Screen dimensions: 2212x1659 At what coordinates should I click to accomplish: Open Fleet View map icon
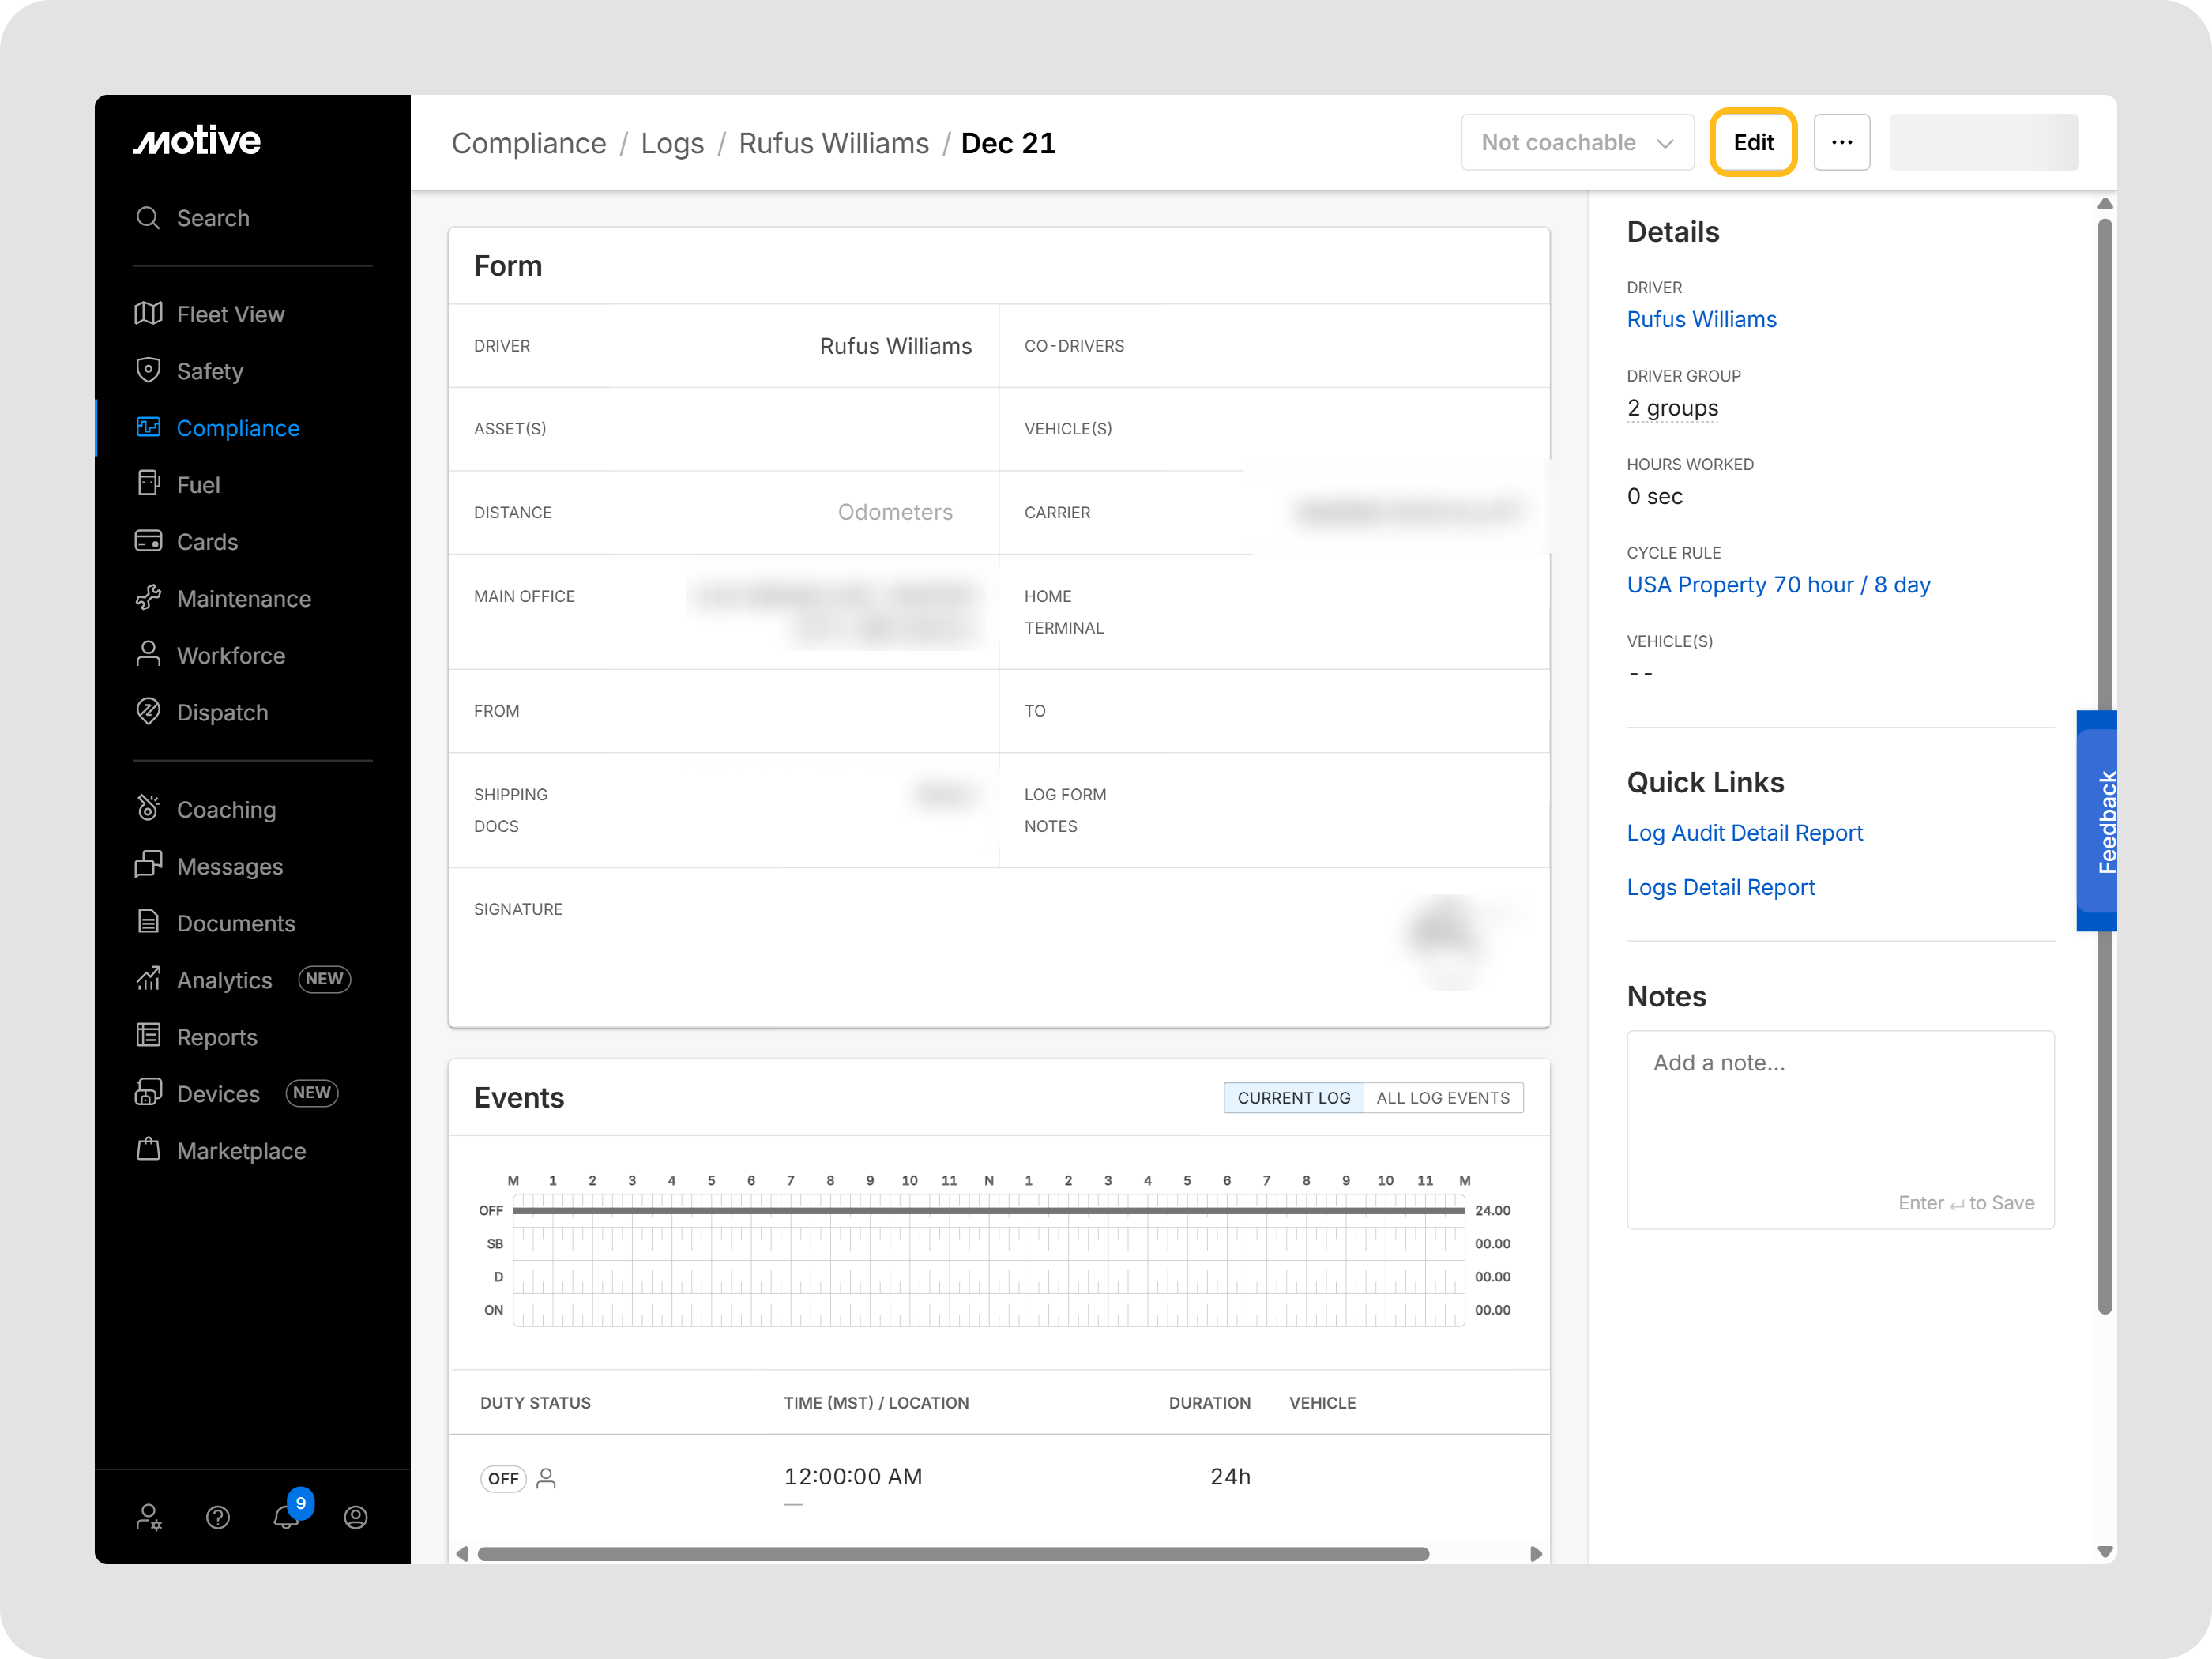point(148,314)
